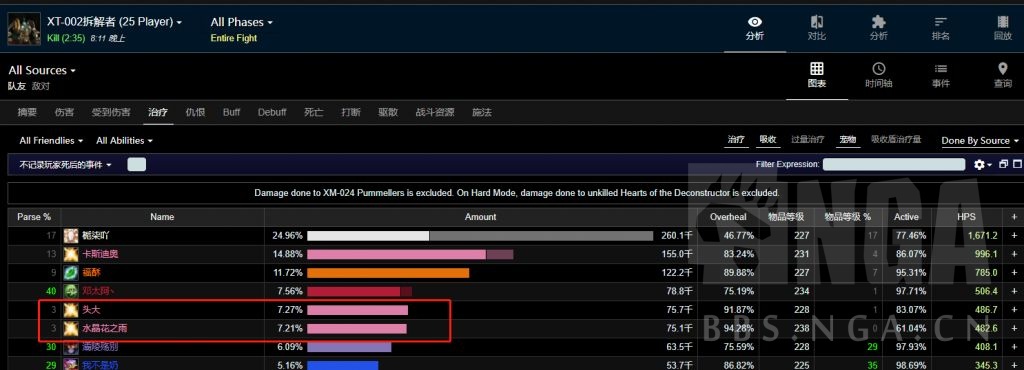The image size is (1024, 370).
Task: Click the restore-window icon beside the gear
Action: click(x=1004, y=164)
